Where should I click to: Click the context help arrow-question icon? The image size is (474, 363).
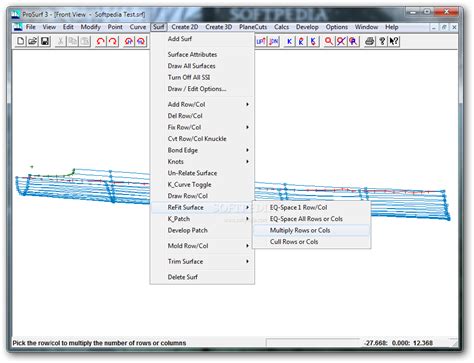(x=394, y=41)
